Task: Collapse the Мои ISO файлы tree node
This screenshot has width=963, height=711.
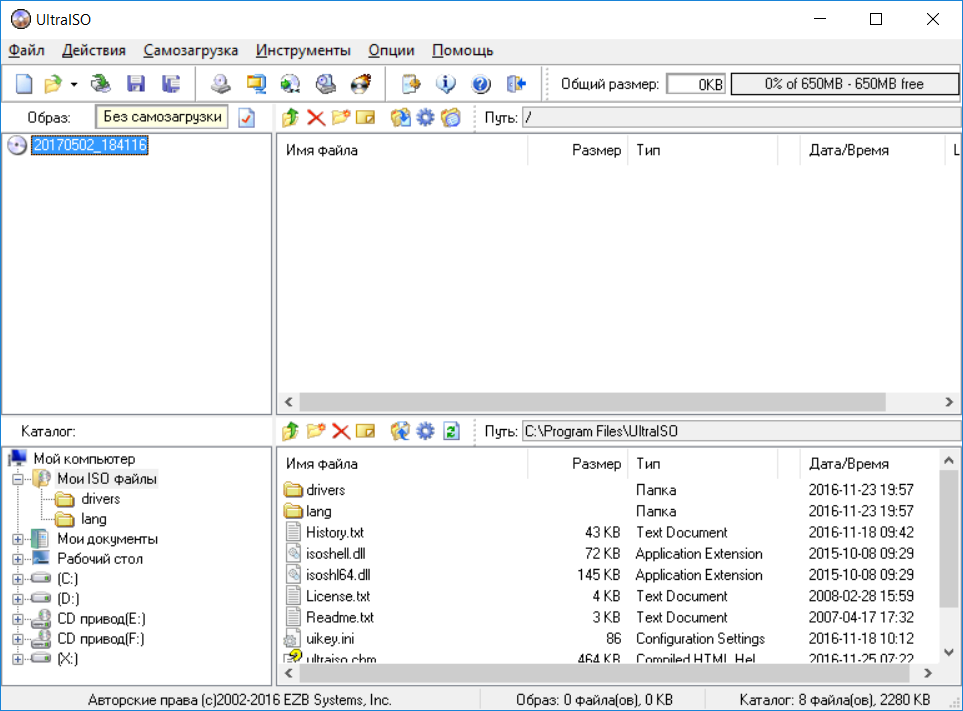Action: (x=17, y=479)
